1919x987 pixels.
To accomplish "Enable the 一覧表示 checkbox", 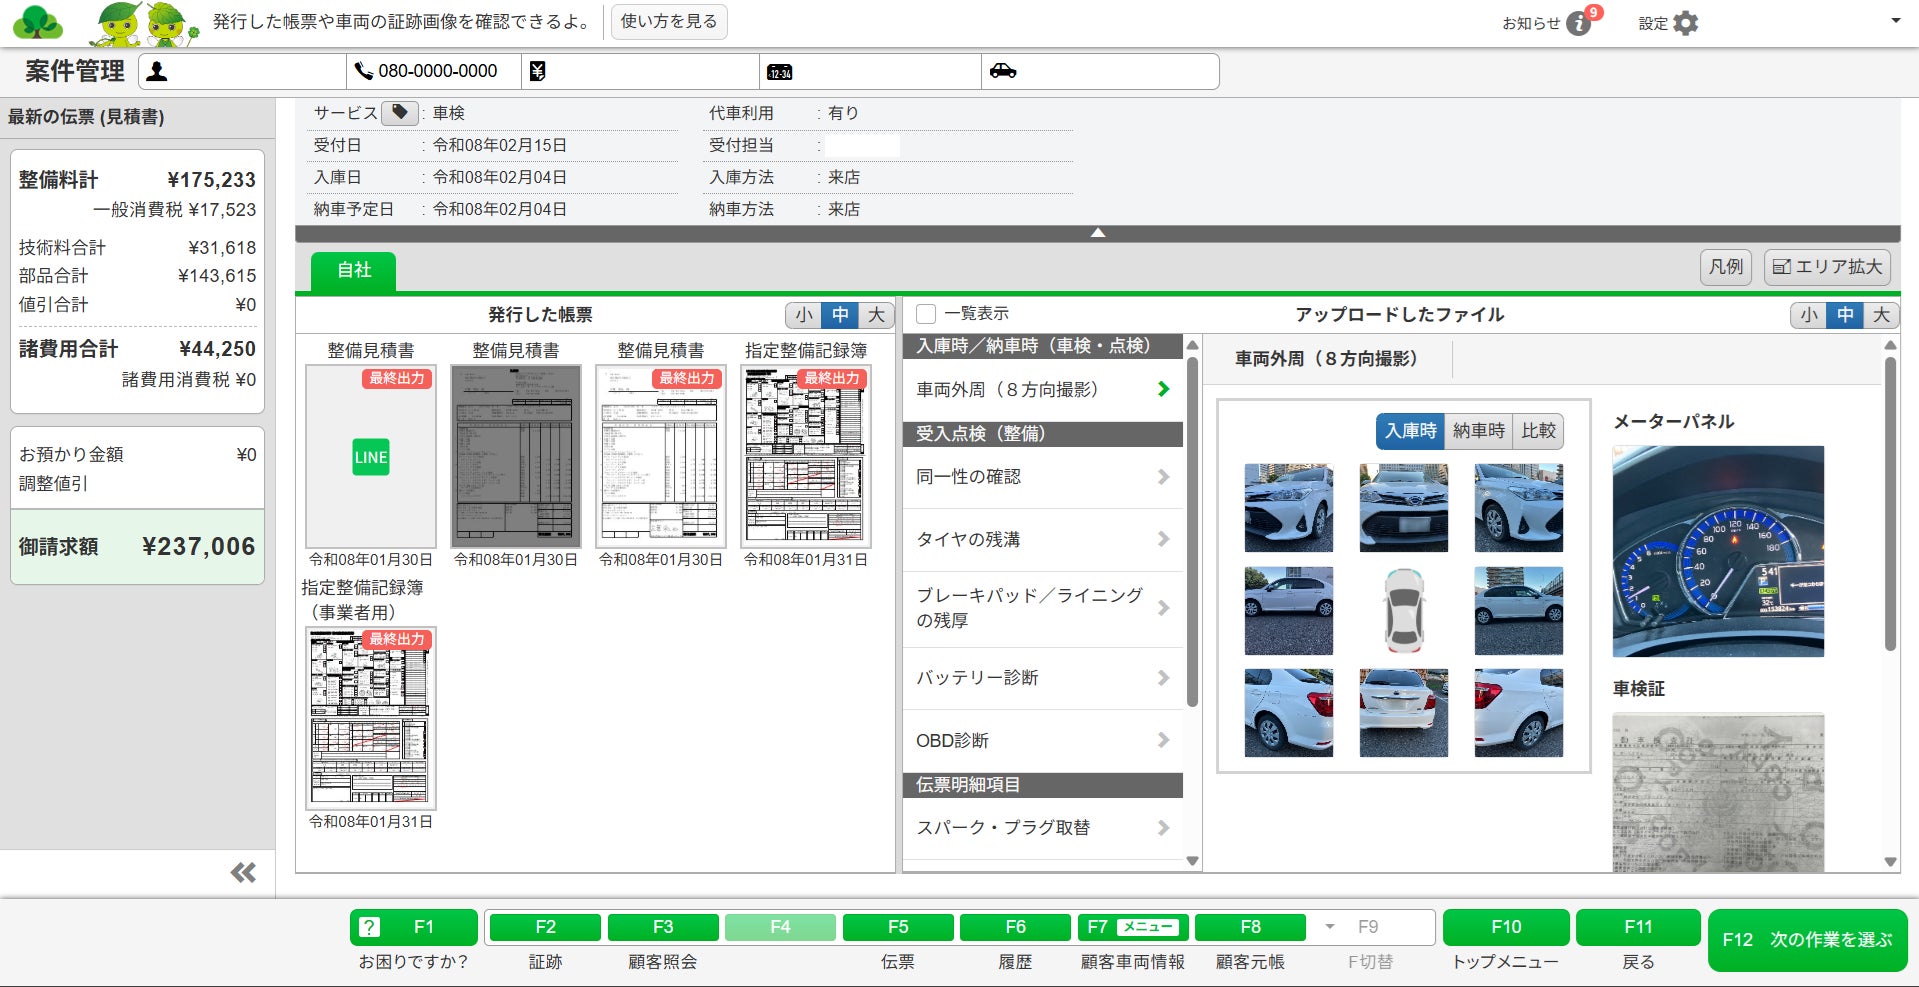I will (926, 314).
